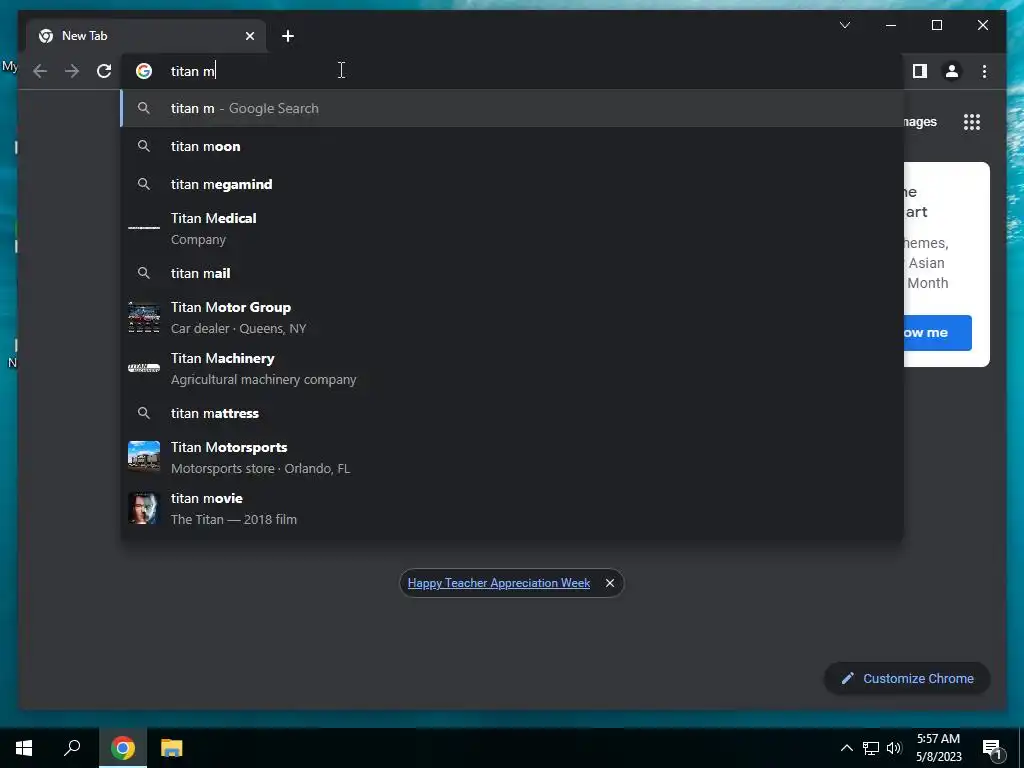Select the 'titan movie' suggestion
This screenshot has width=1024, height=768.
(x=512, y=508)
